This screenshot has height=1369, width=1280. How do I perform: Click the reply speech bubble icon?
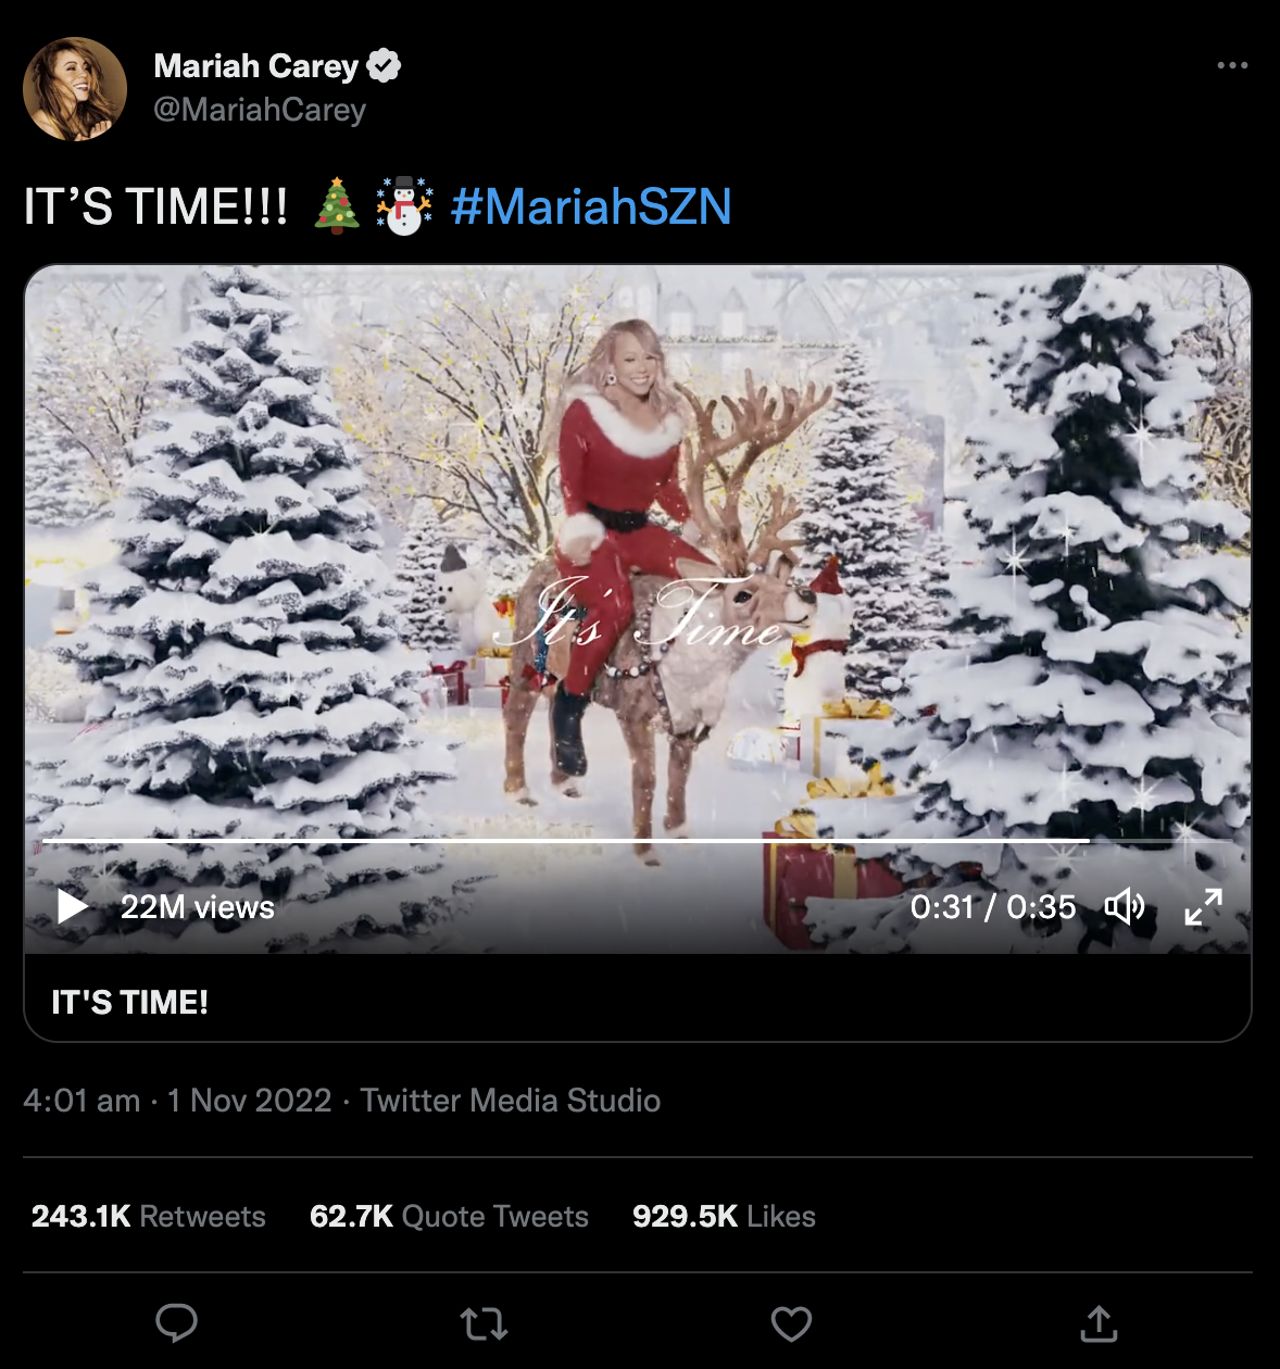[177, 1323]
